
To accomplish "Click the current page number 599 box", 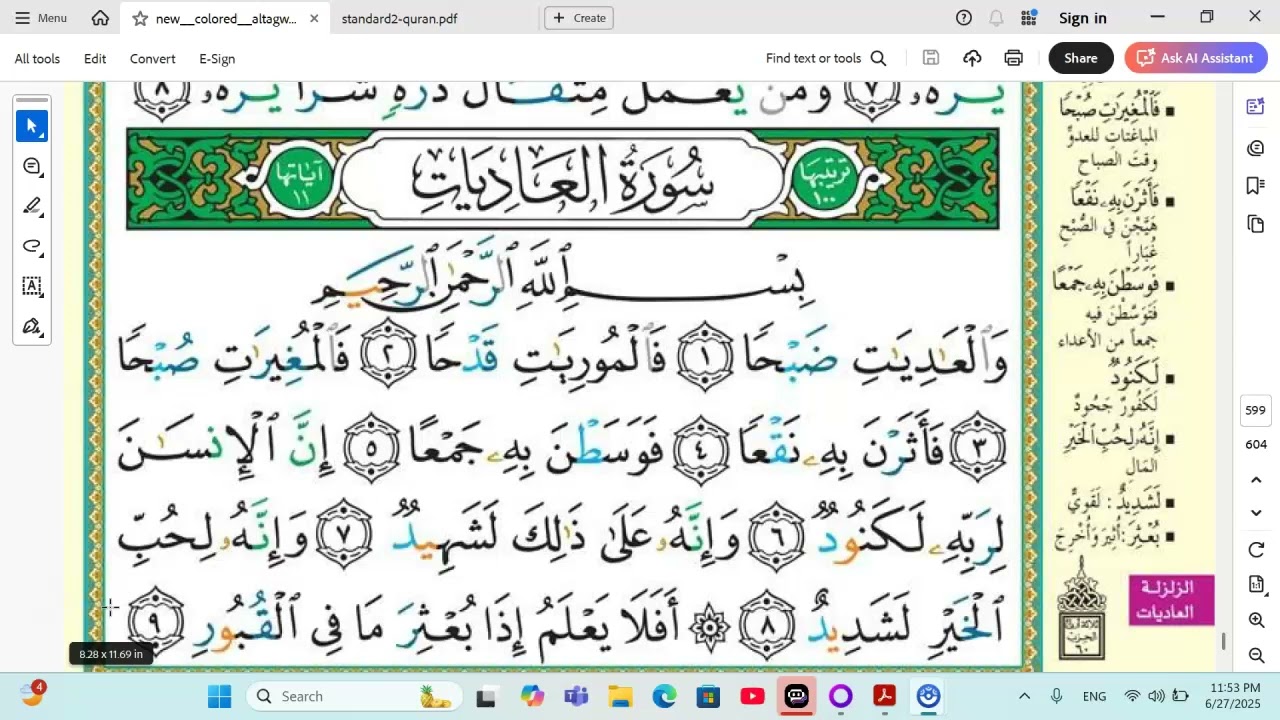I will tap(1256, 410).
